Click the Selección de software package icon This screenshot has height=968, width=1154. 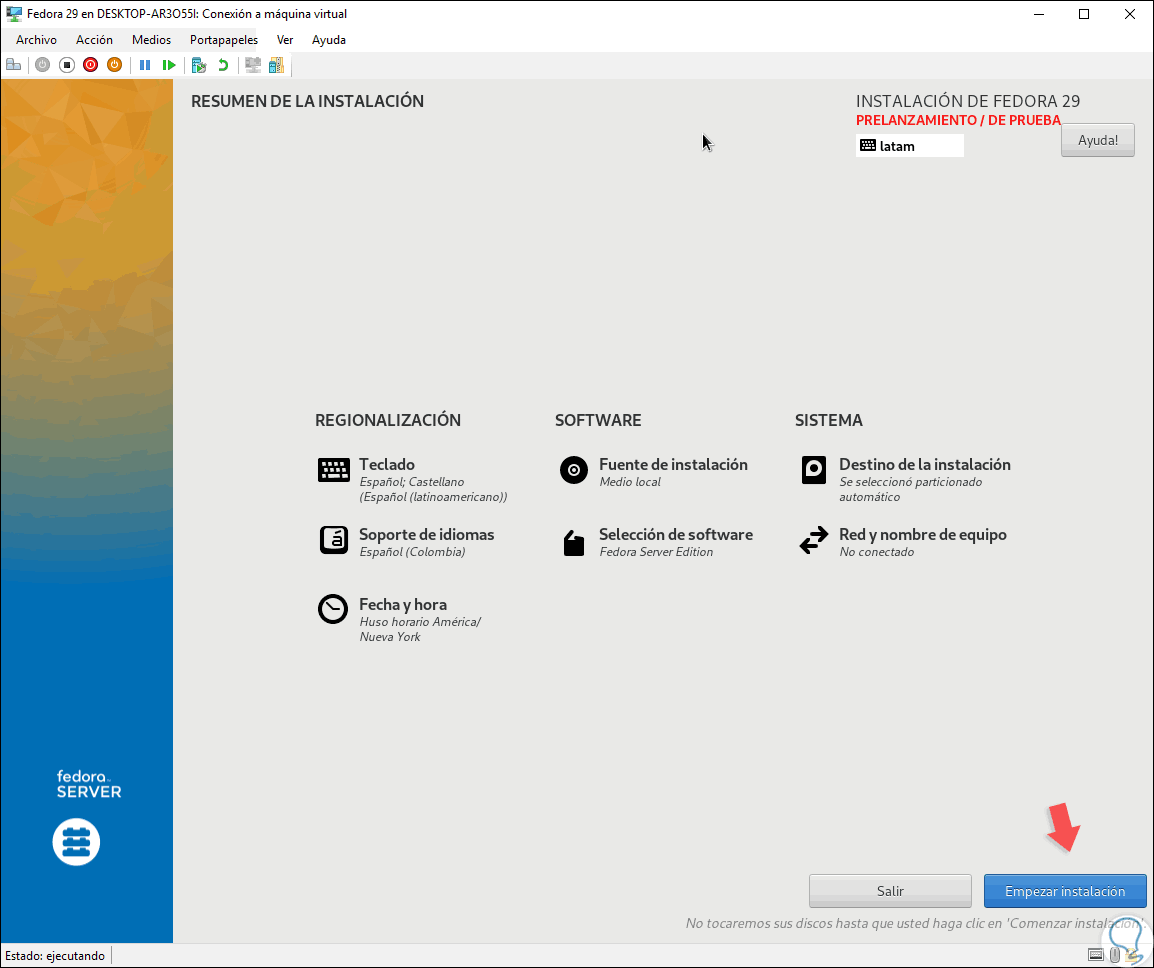(574, 543)
